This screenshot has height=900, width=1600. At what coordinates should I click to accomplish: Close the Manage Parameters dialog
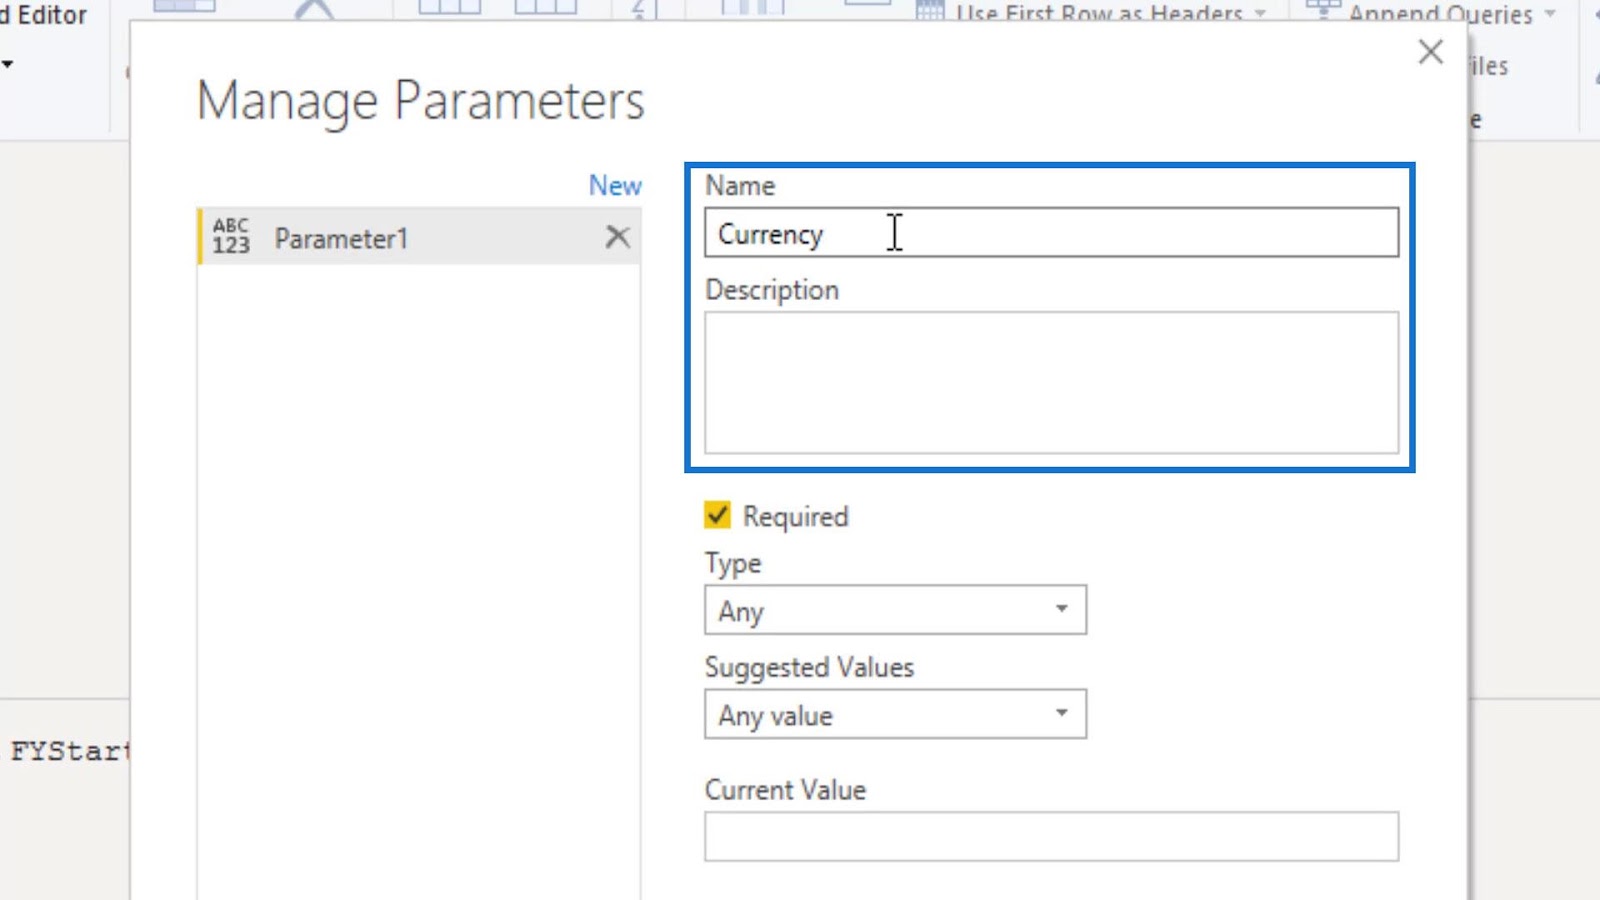1430,52
